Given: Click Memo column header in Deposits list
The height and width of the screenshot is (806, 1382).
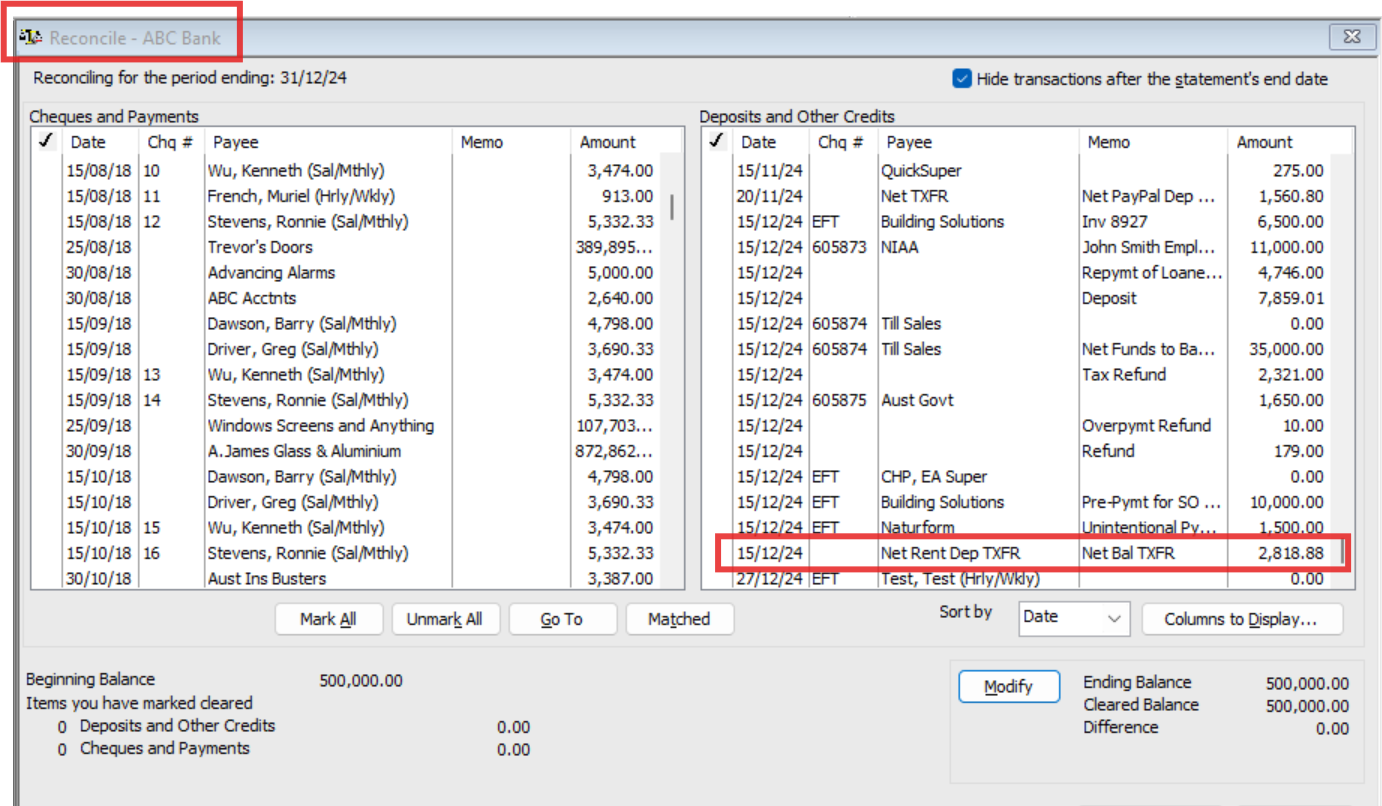Looking at the screenshot, I should click(1153, 143).
